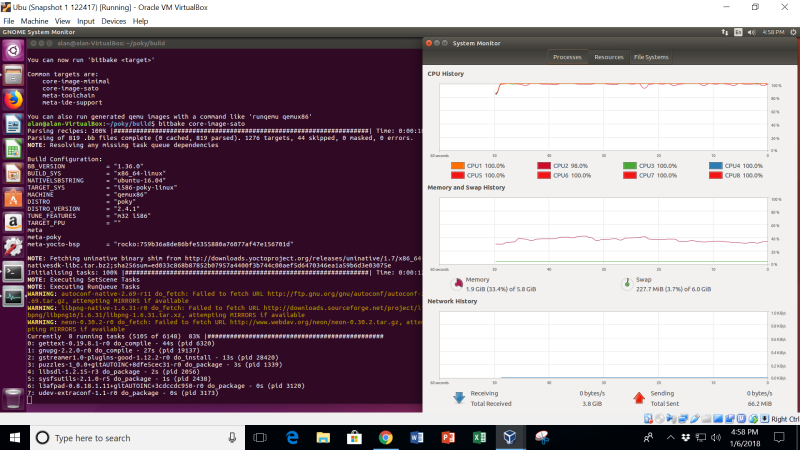Open LibreOffice Writer from the launcher
Viewport: 800px width, 450px height.
13,124
